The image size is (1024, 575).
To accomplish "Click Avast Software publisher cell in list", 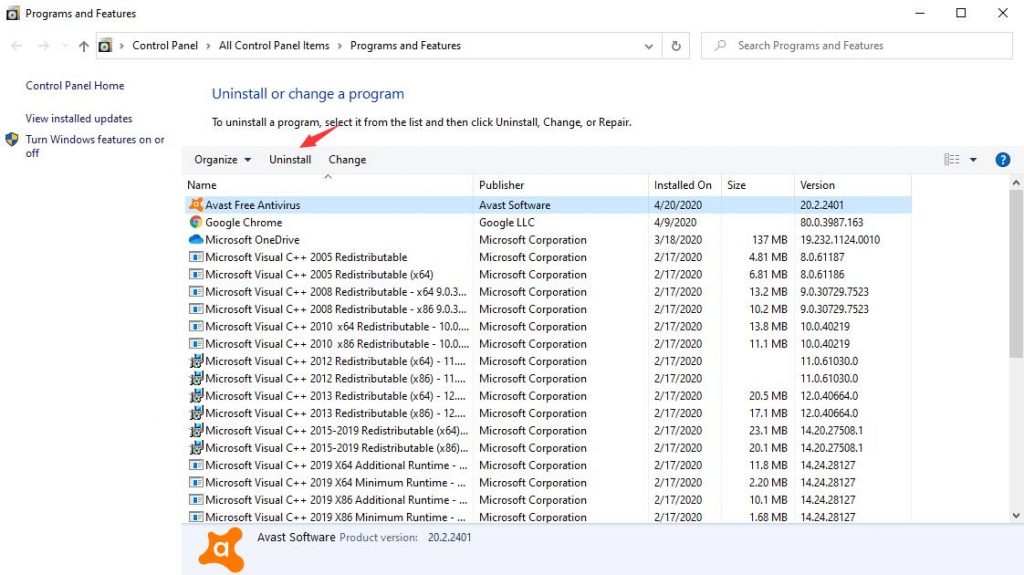I will click(515, 205).
